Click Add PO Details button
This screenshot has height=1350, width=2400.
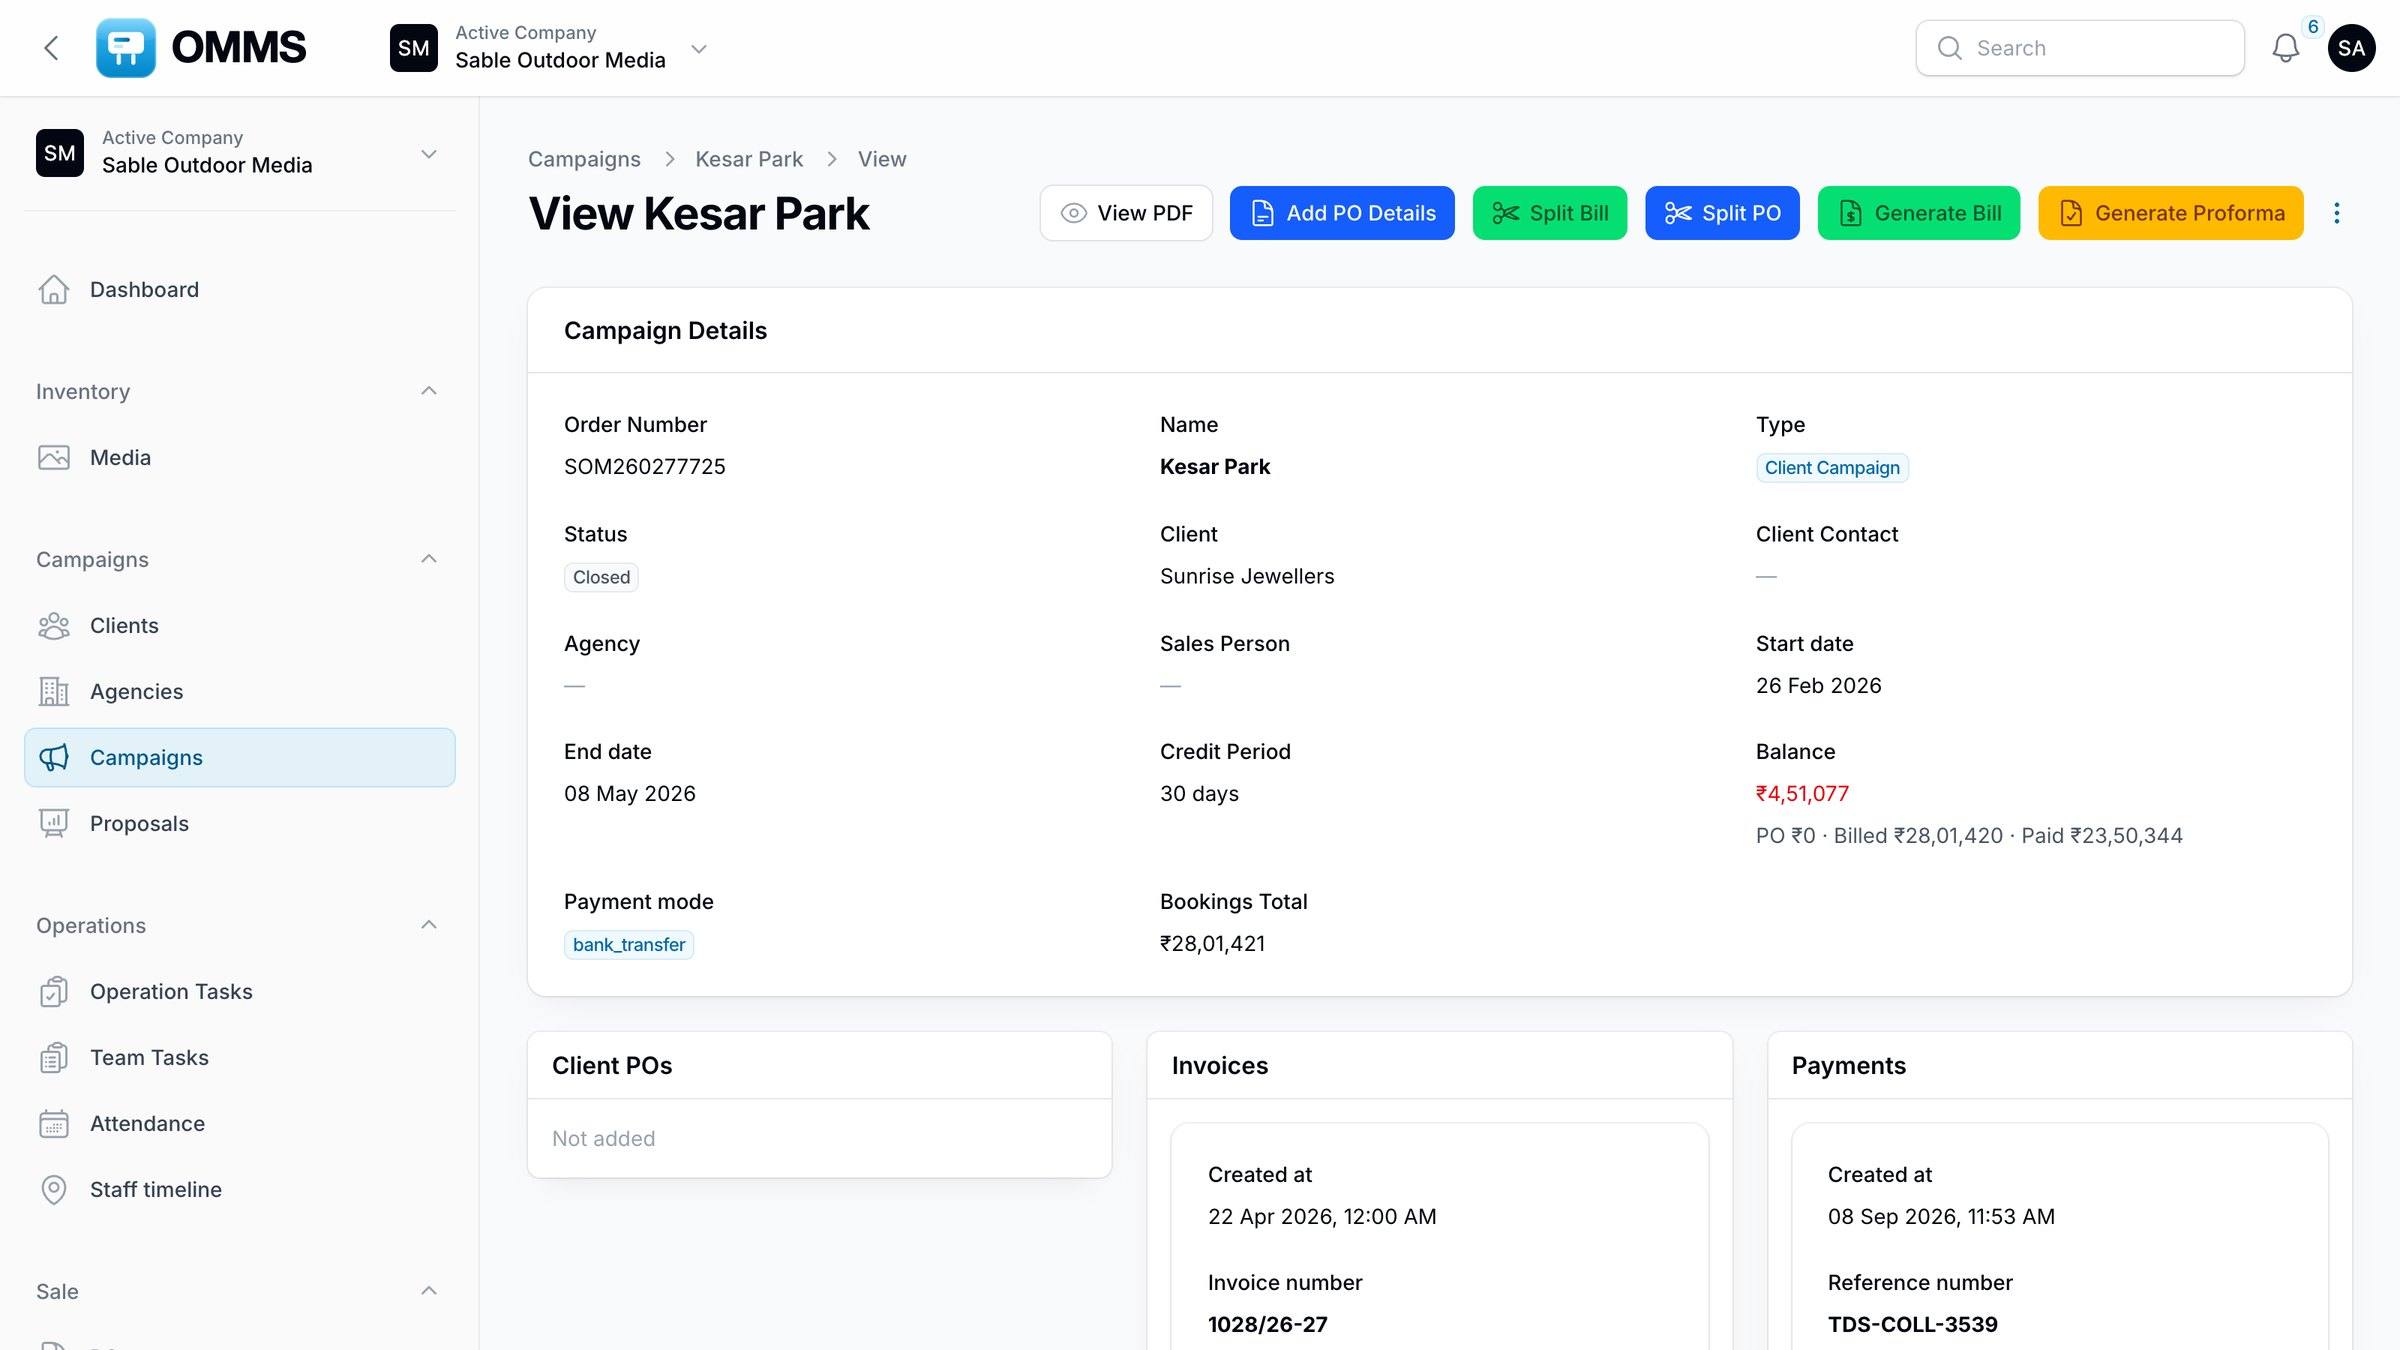point(1342,213)
